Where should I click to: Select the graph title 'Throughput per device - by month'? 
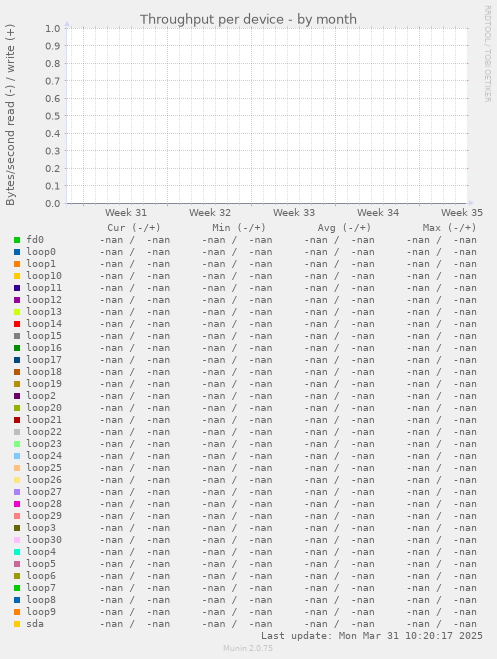click(x=248, y=19)
